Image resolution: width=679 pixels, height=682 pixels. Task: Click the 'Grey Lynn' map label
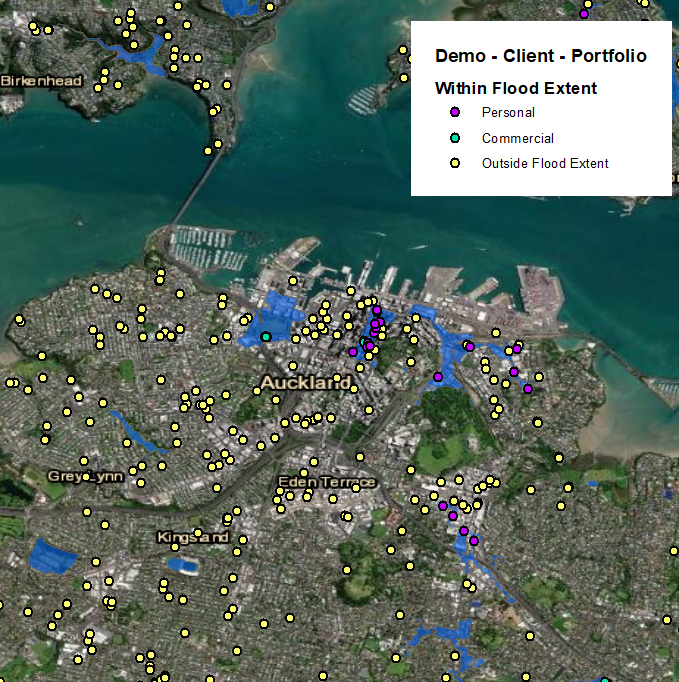tap(85, 476)
